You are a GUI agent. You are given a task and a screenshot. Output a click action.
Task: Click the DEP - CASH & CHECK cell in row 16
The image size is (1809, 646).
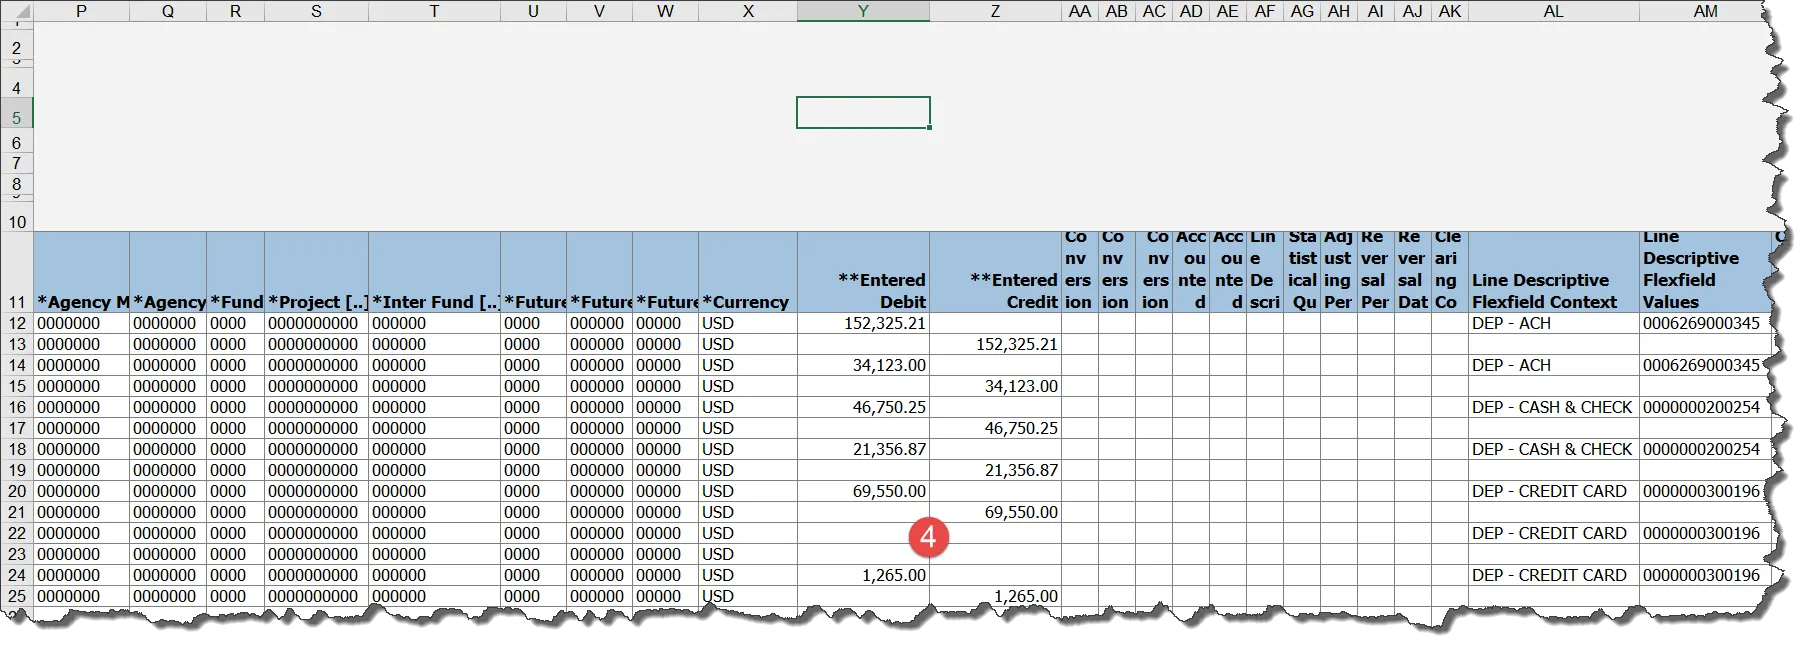(x=1553, y=407)
